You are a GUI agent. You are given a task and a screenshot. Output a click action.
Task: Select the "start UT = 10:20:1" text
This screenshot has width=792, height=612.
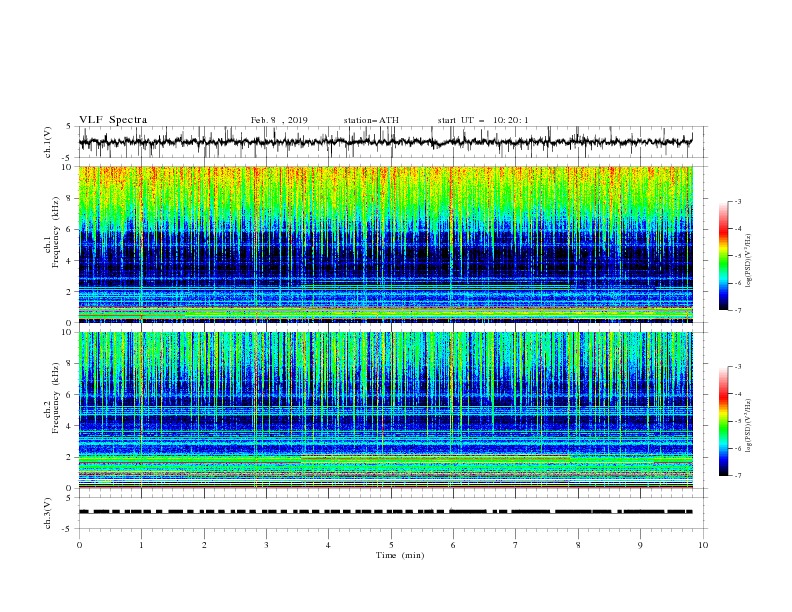point(483,120)
